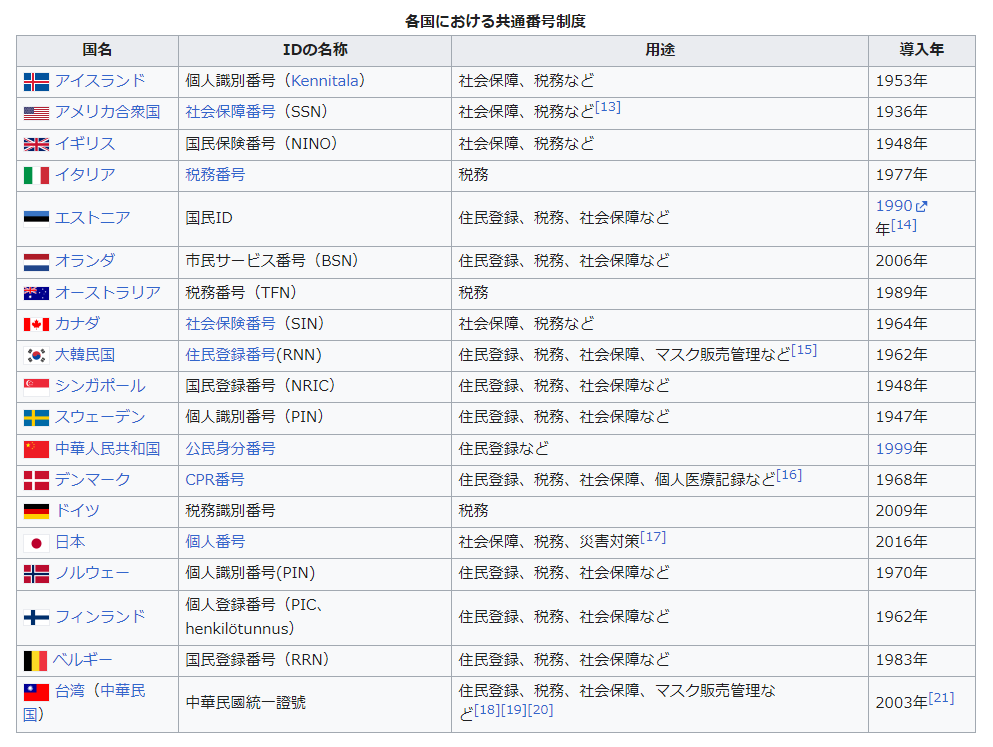Click the Singapore flag icon
Screen dimensions: 993x747
point(36,387)
